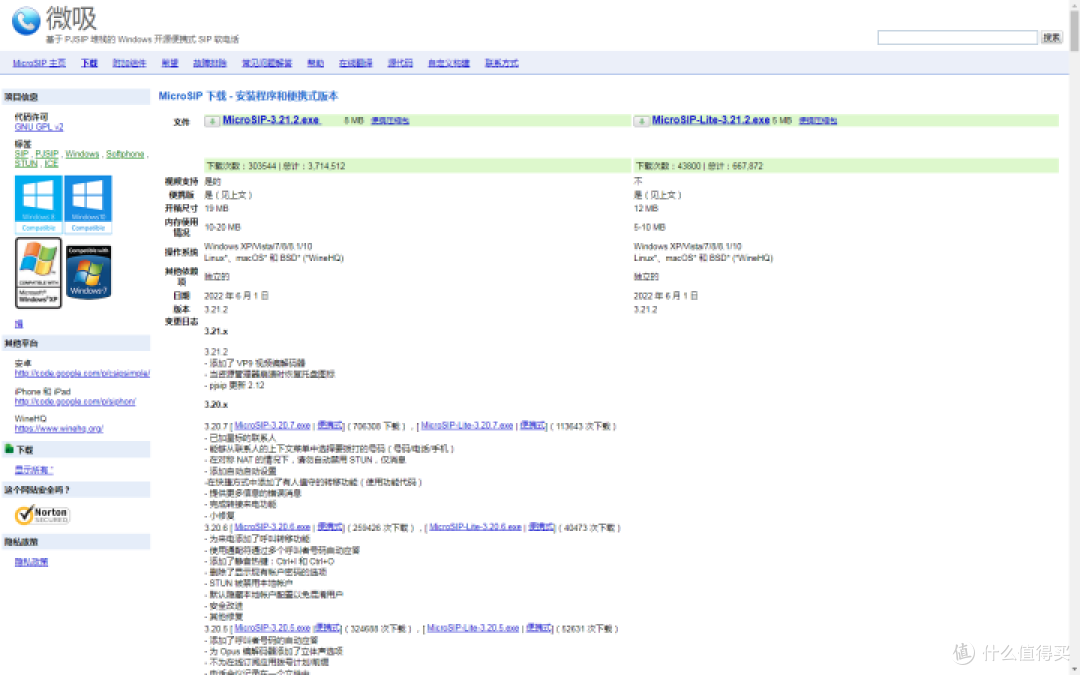Open the 隐私政策 link in sidebar
Screen dimensions: 1080x675
coord(31,562)
